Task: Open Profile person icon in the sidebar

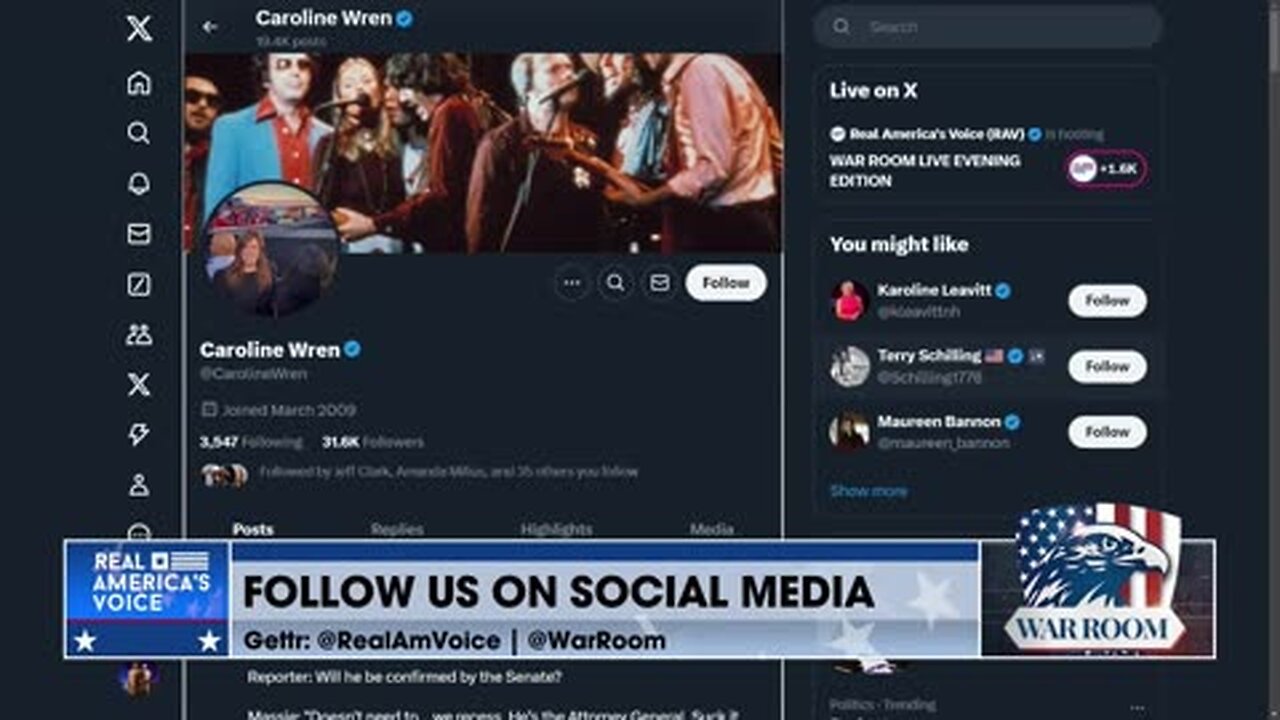Action: pyautogui.click(x=139, y=485)
